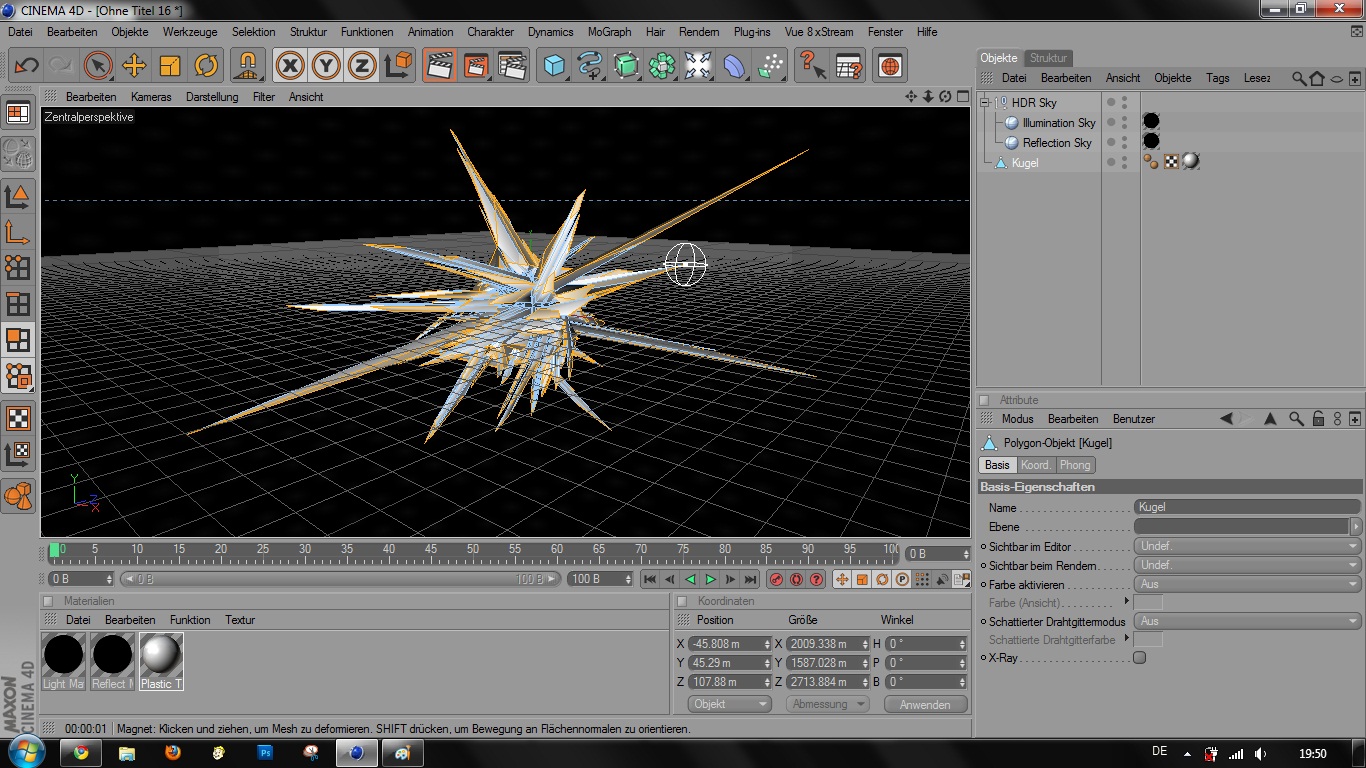Viewport: 1366px width, 768px height.
Task: Click the Anwenden button
Action: tap(925, 704)
